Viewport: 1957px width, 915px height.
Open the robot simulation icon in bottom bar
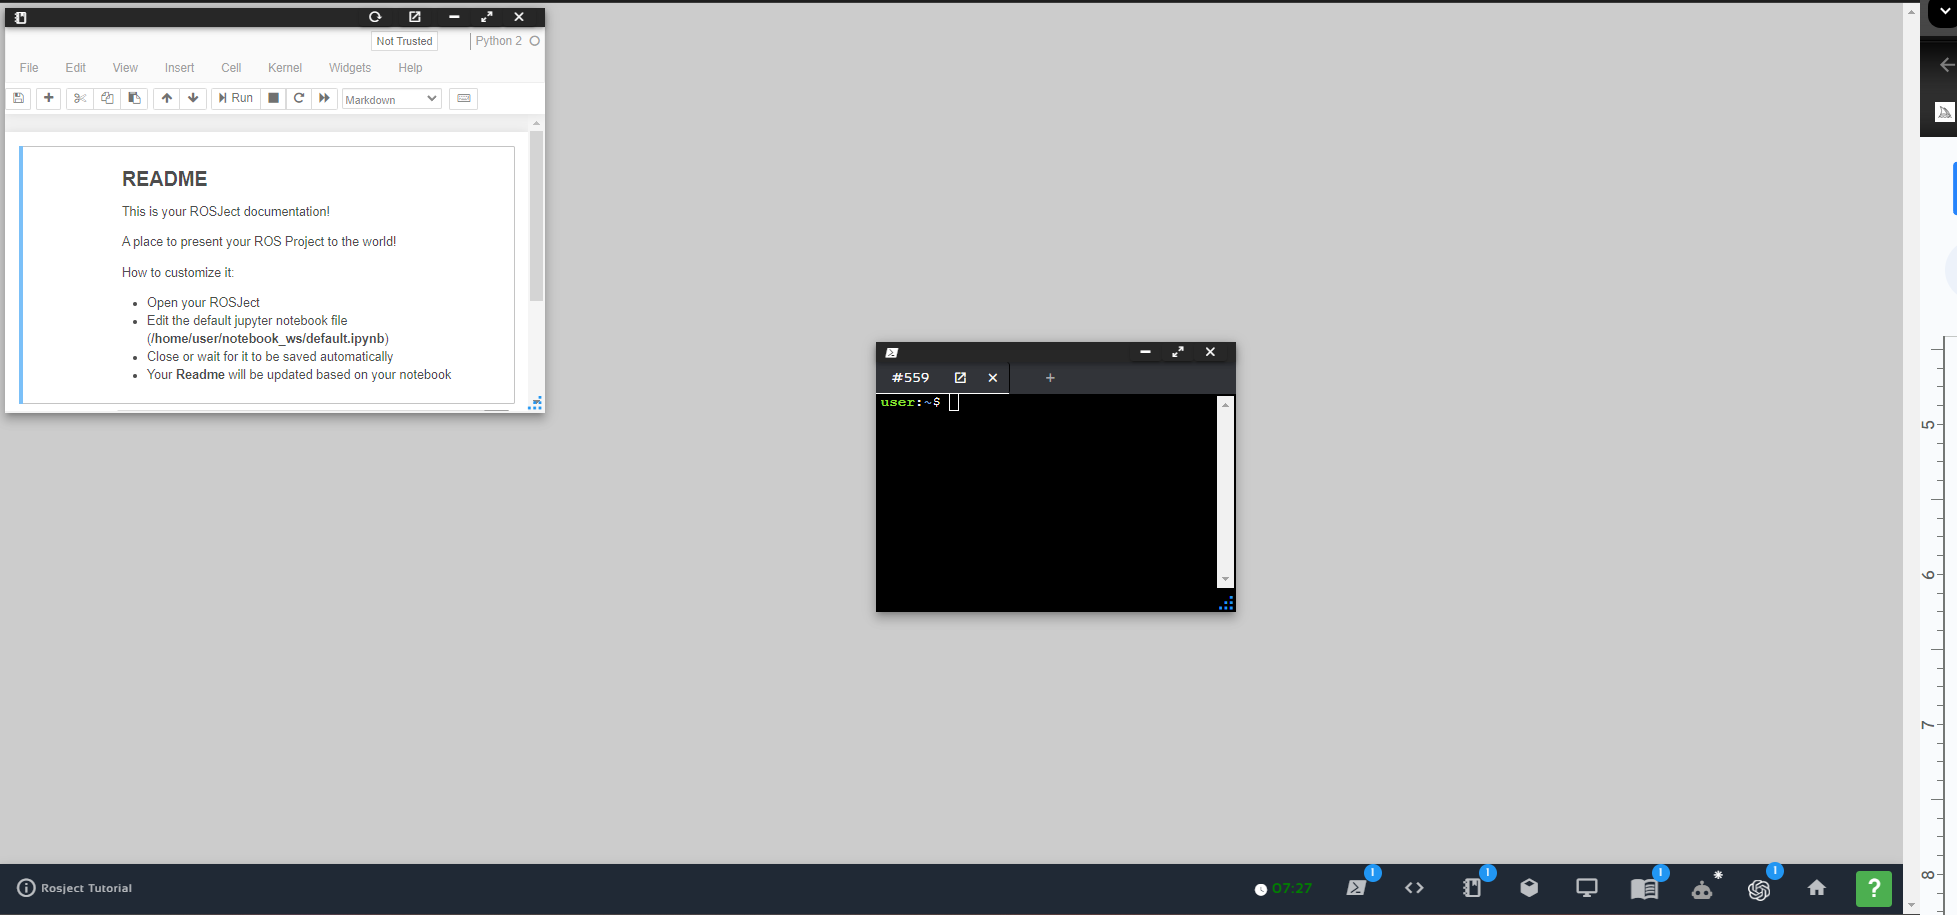tap(1702, 888)
